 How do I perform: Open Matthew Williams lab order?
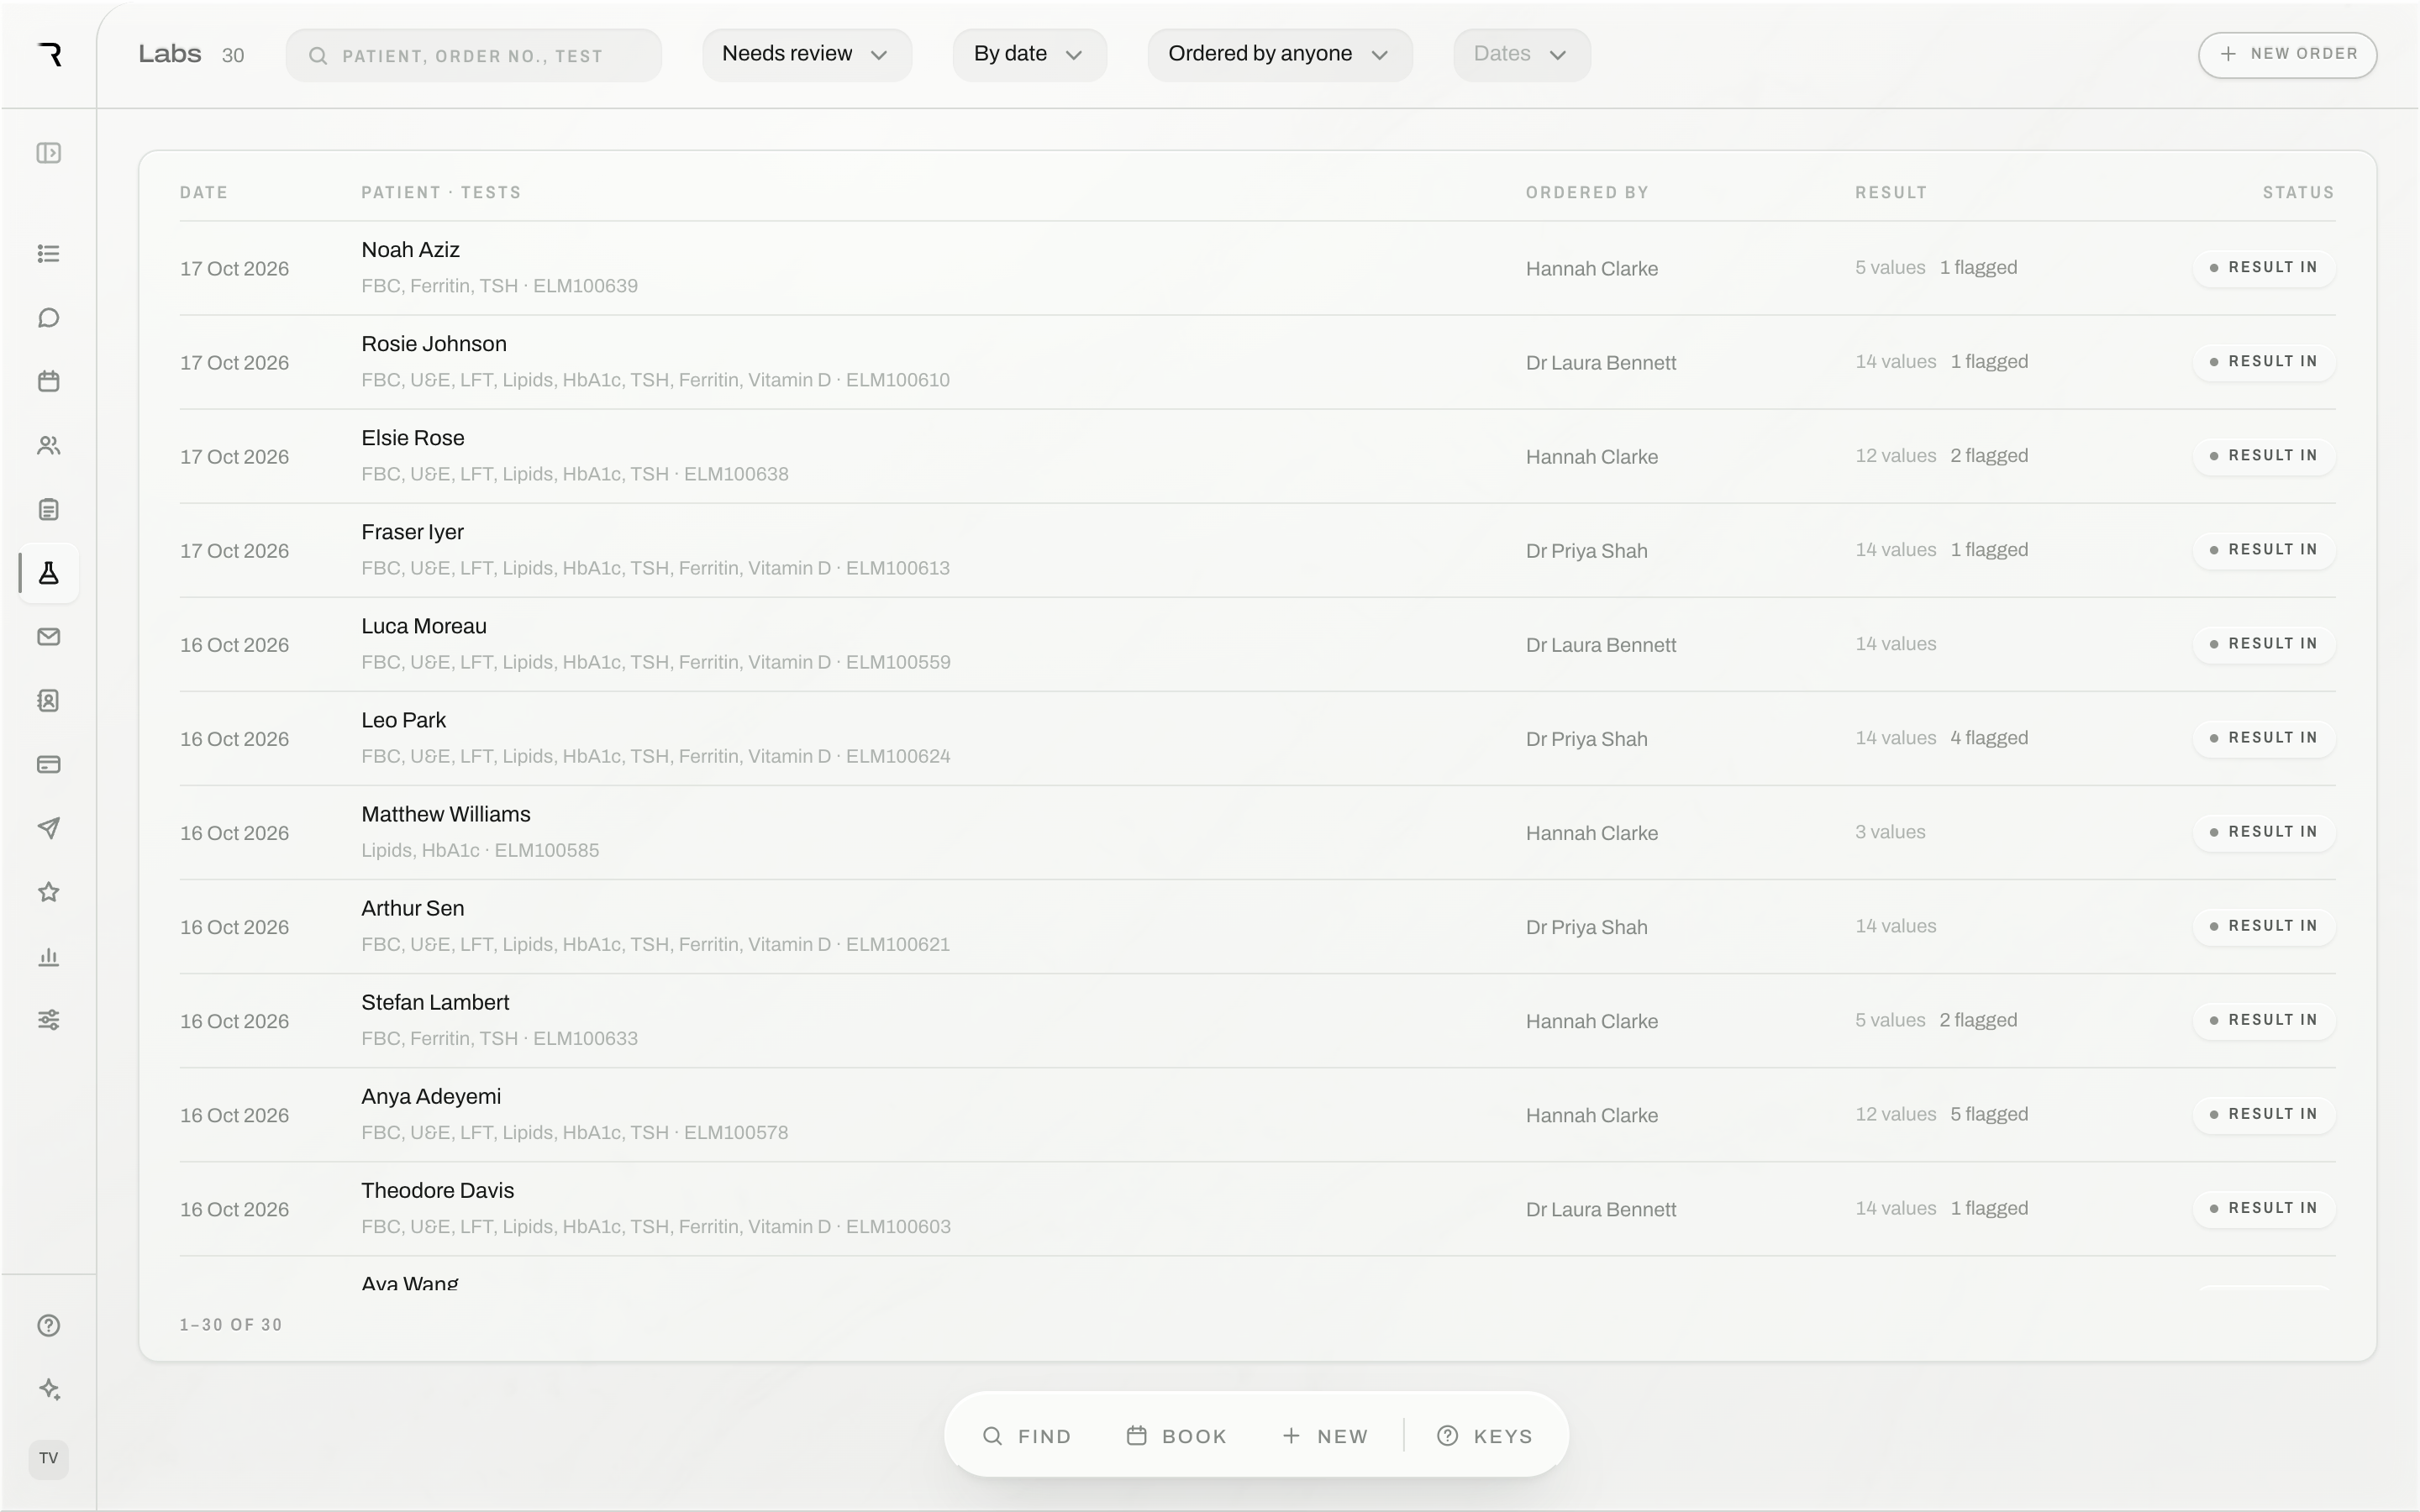tap(1257, 832)
